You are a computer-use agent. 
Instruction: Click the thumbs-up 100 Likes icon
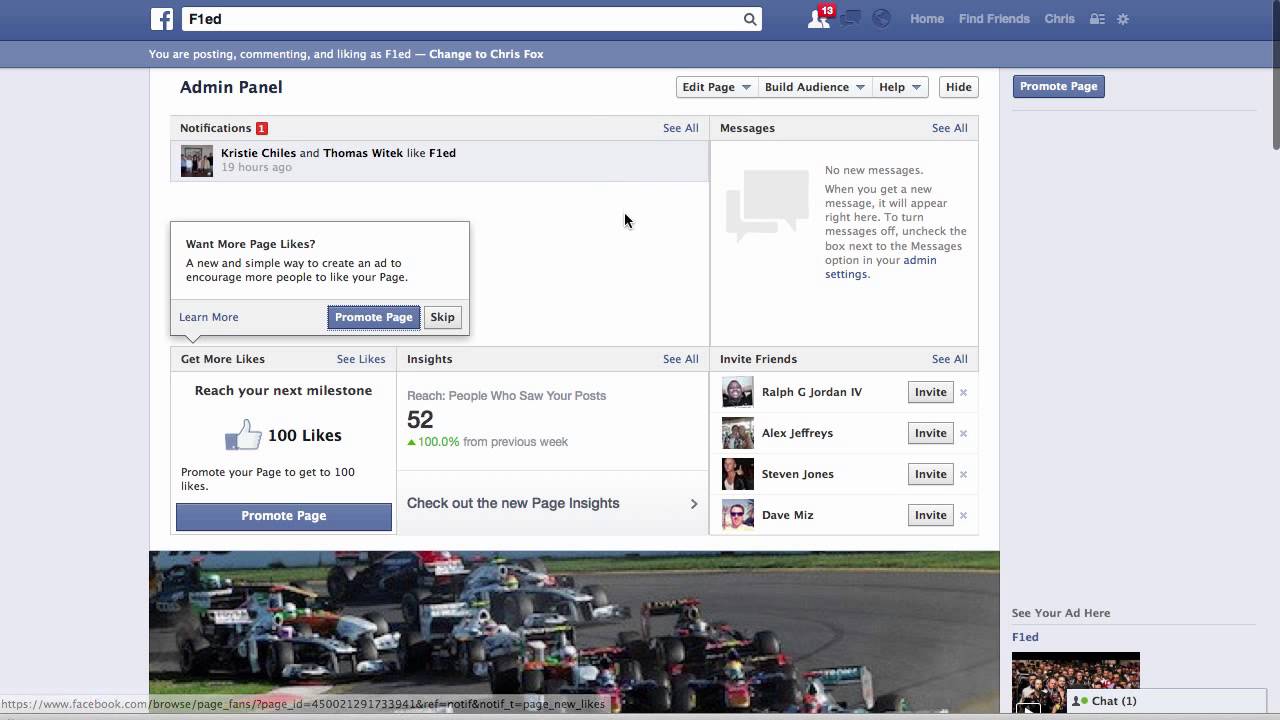[x=243, y=435]
